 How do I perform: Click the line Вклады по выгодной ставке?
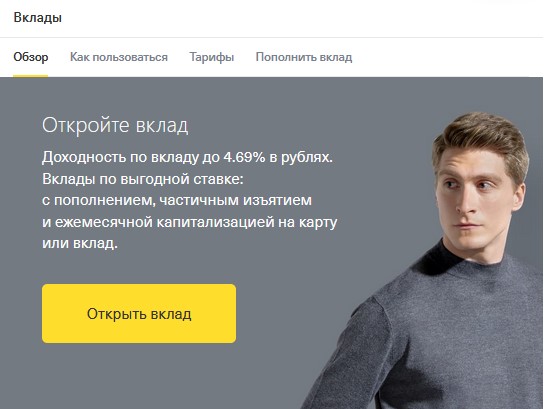143,179
